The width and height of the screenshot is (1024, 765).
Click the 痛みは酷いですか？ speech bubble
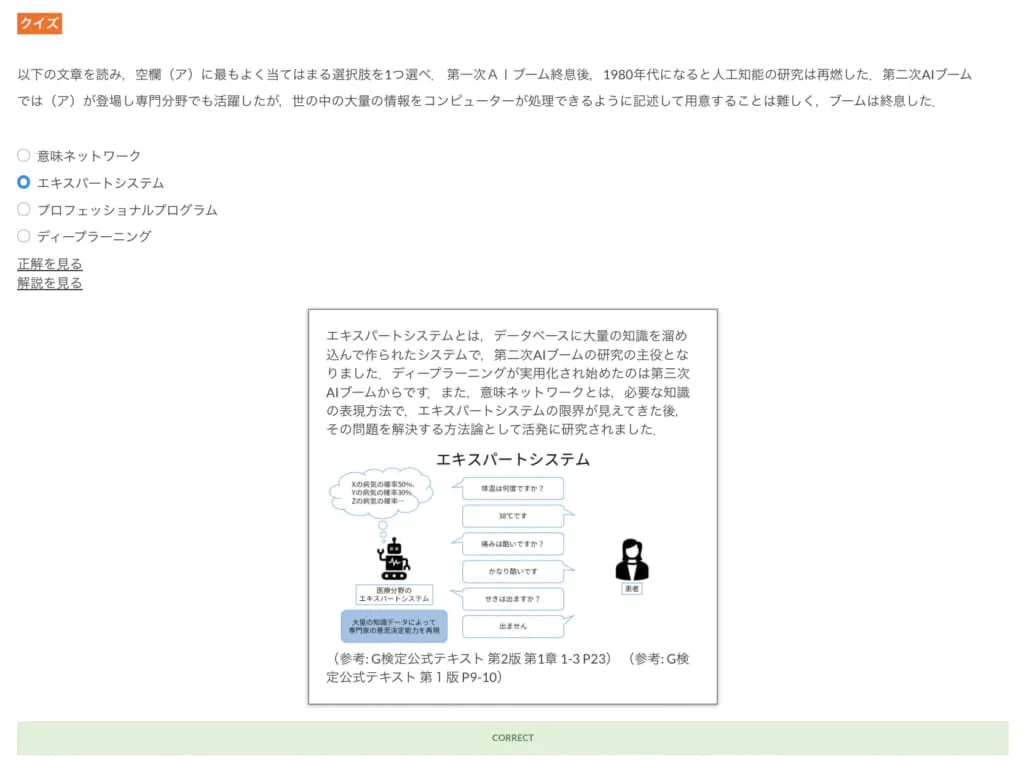click(512, 544)
